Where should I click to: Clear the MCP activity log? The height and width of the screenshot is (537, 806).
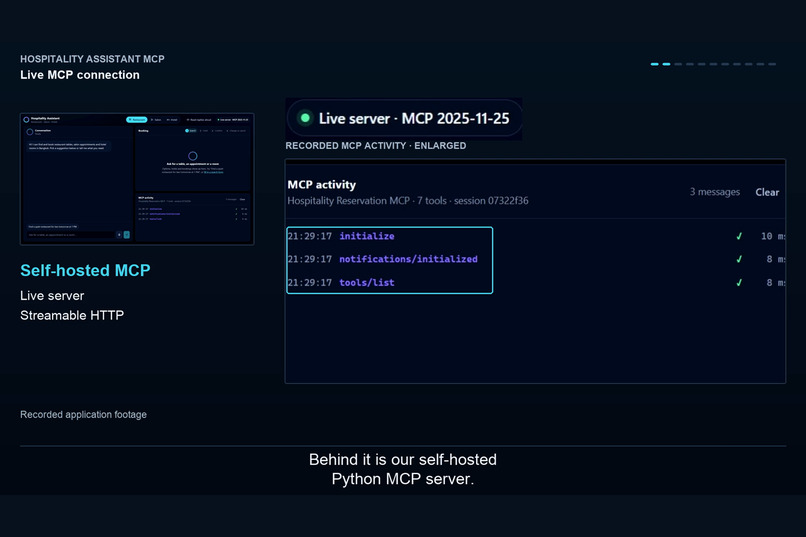click(767, 192)
